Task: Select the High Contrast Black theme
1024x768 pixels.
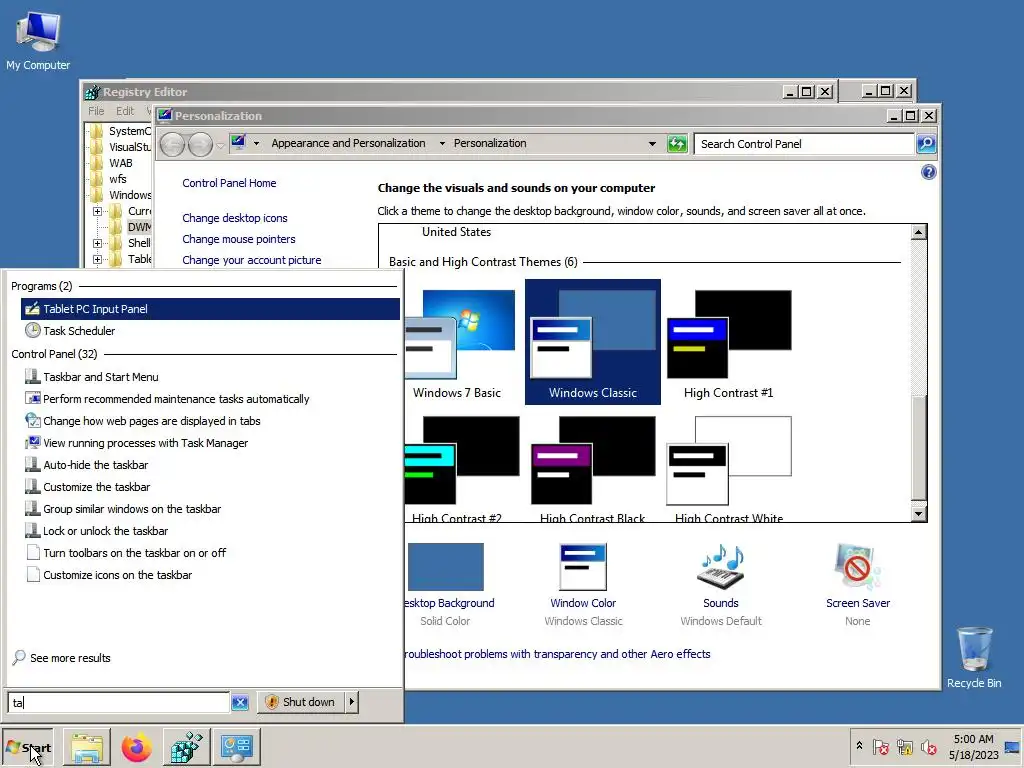Action: (x=592, y=468)
